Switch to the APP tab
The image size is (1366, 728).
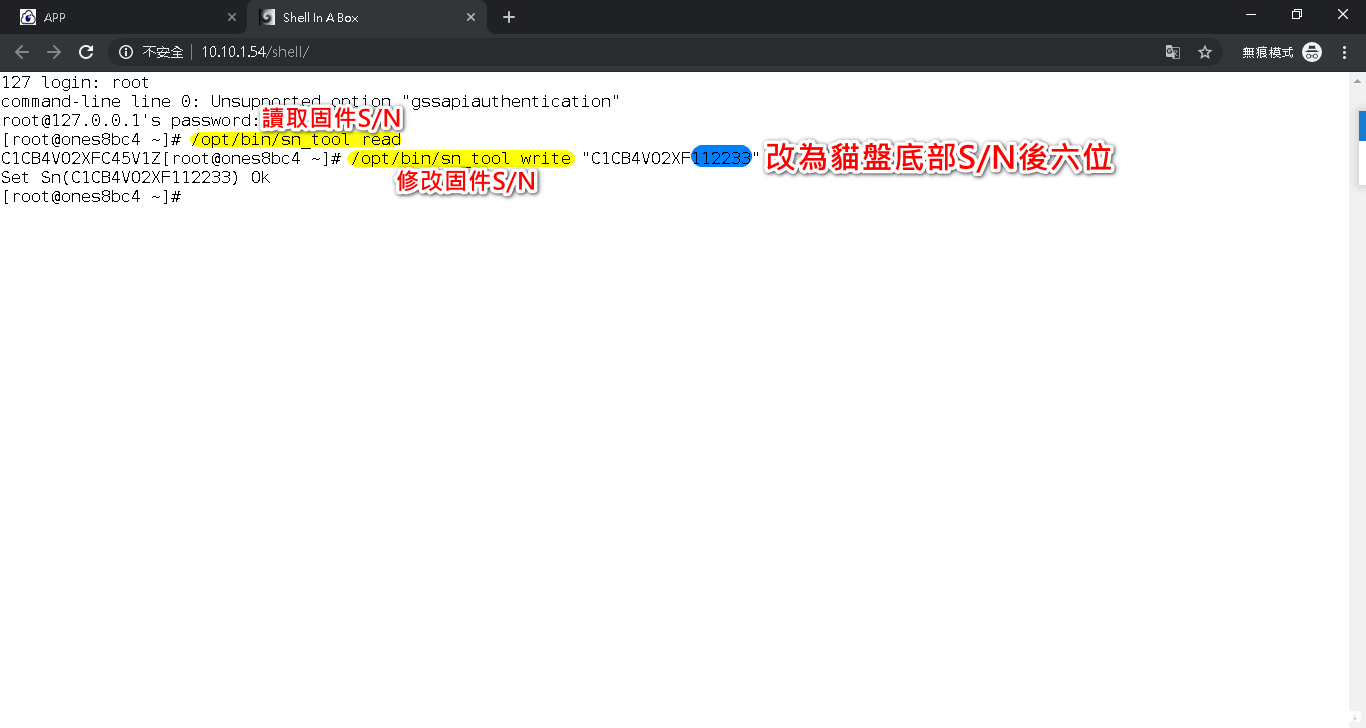[x=120, y=18]
